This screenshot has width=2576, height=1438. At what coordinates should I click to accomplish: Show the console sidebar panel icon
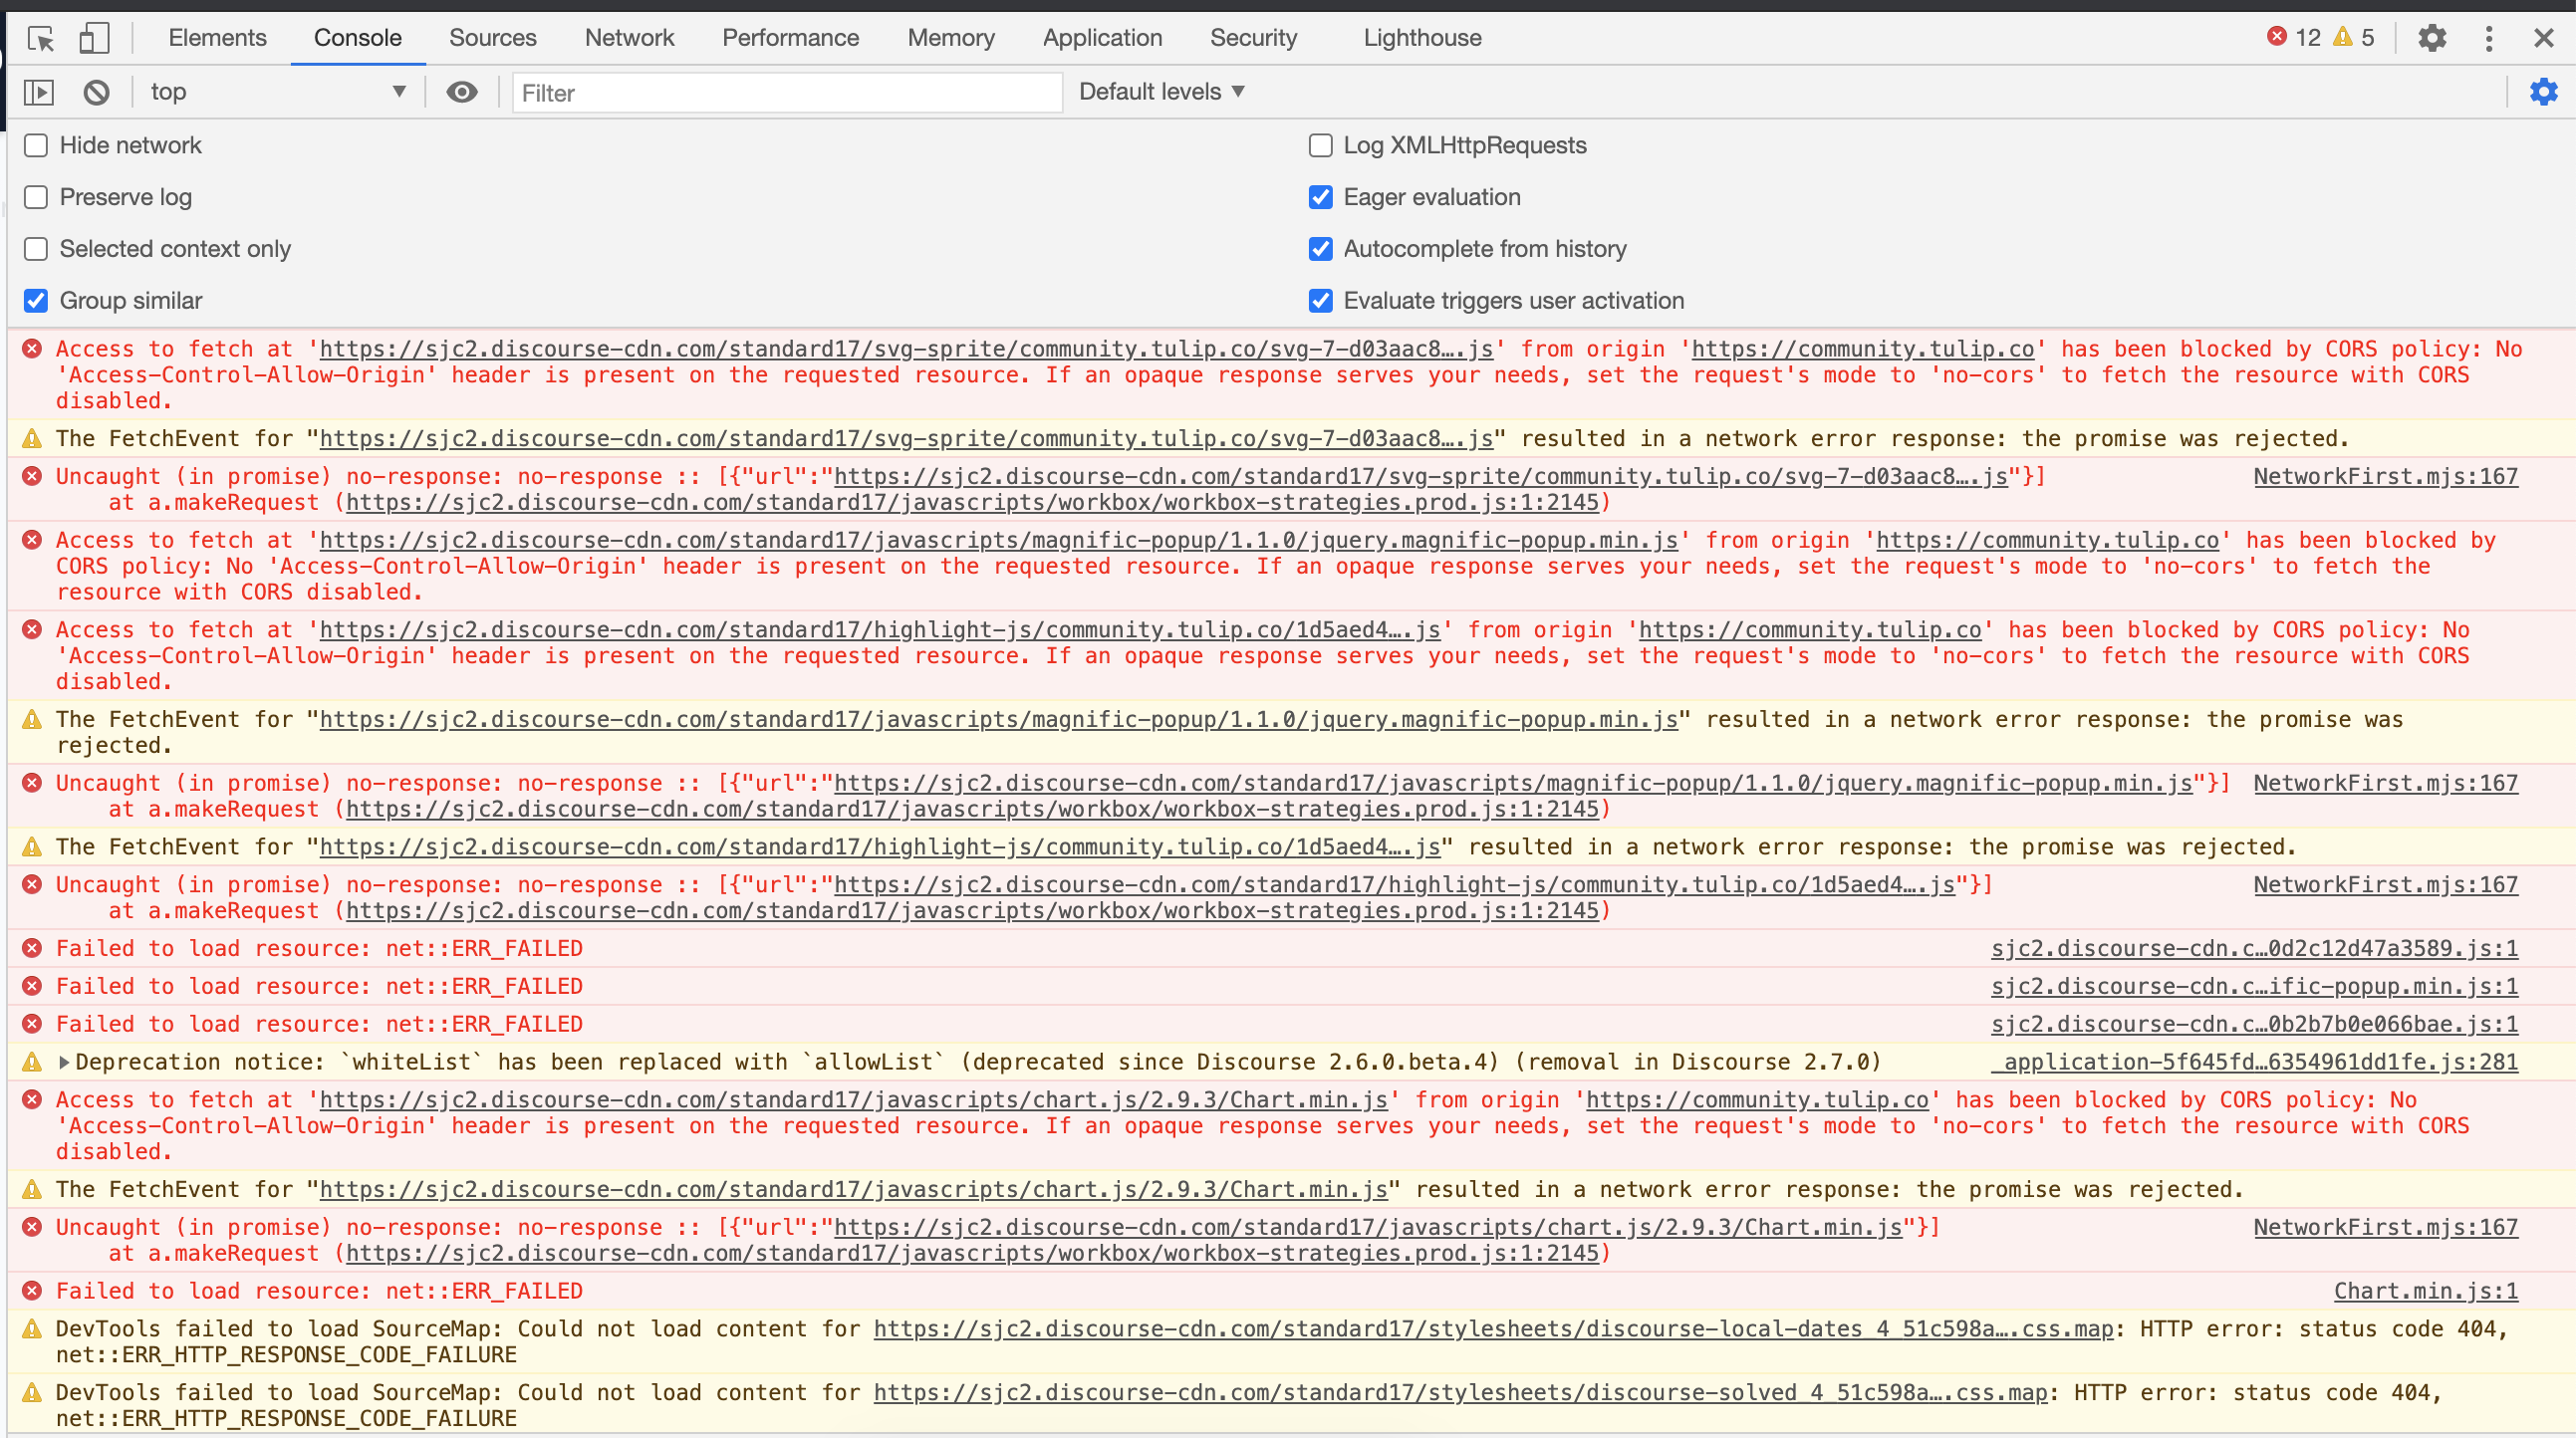(38, 92)
